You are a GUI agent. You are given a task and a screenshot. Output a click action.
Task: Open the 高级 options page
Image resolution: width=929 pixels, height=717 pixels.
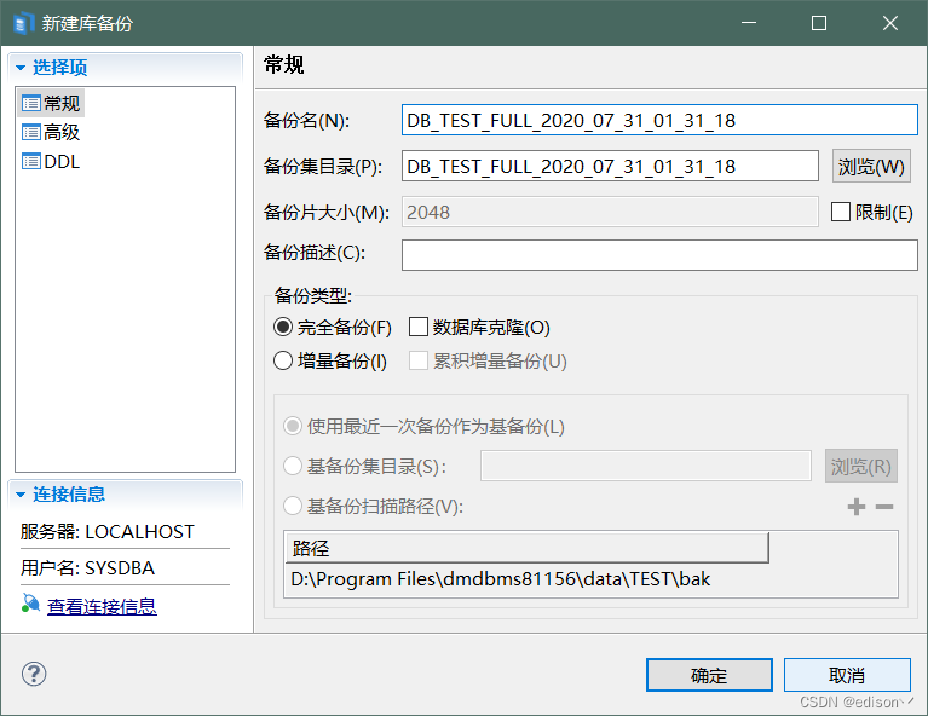(x=52, y=132)
